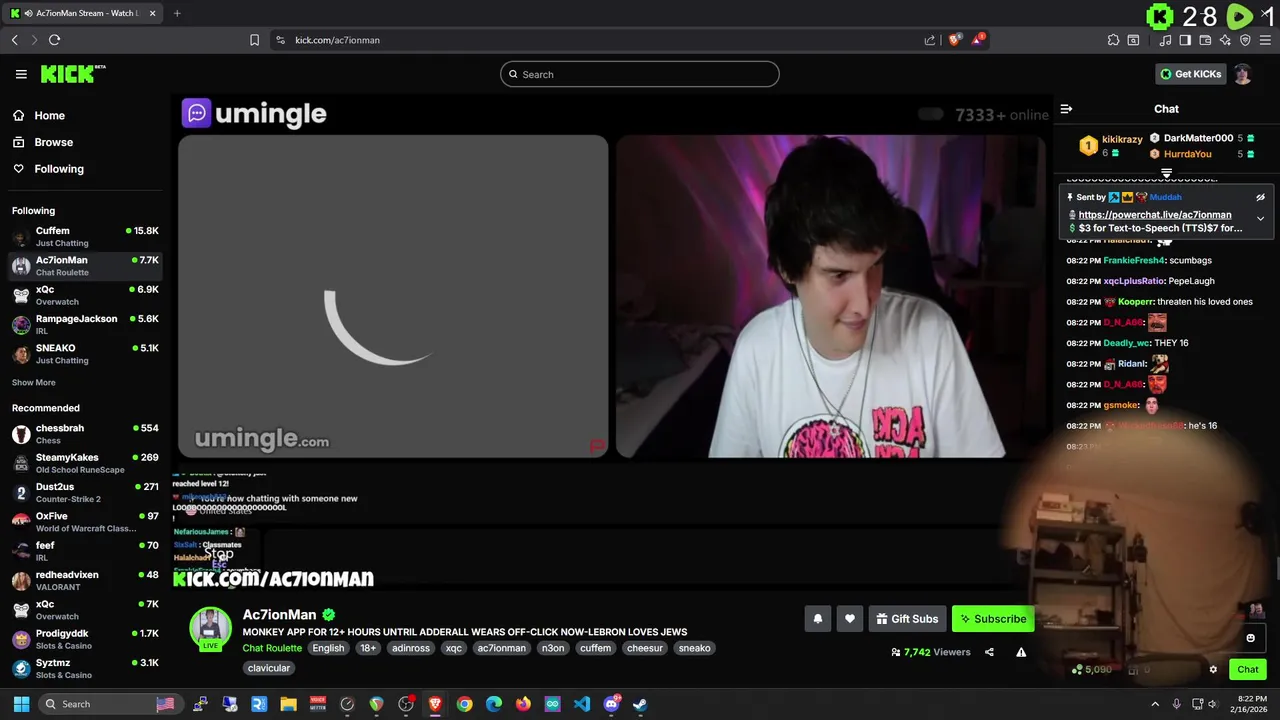Bookmark this page in browser
Screen dimensions: 1280x720
click(x=254, y=40)
